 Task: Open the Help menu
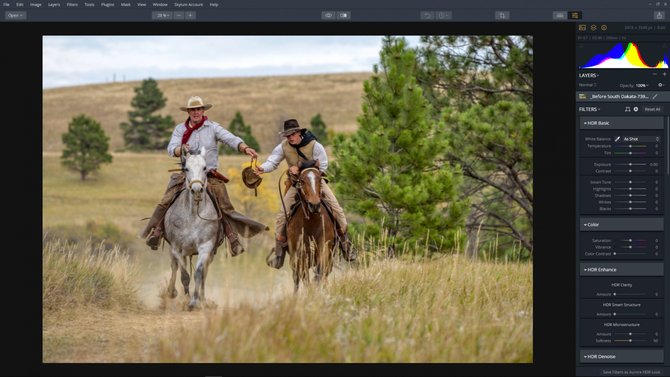[x=214, y=5]
